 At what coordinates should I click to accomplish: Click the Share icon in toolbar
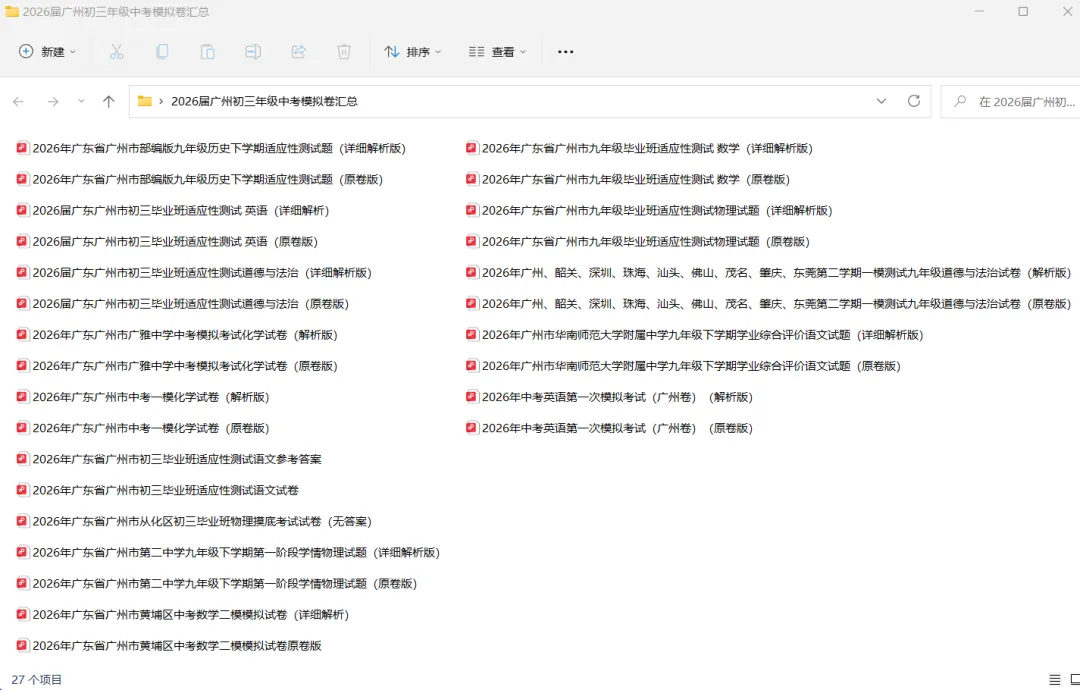(298, 52)
